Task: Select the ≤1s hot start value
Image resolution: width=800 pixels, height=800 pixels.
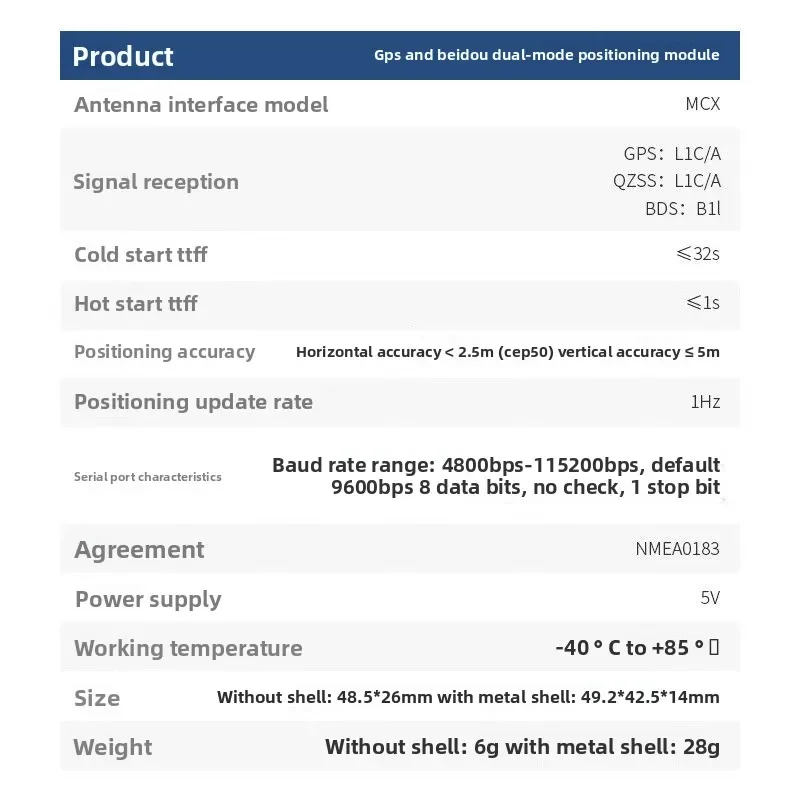Action: tap(703, 303)
